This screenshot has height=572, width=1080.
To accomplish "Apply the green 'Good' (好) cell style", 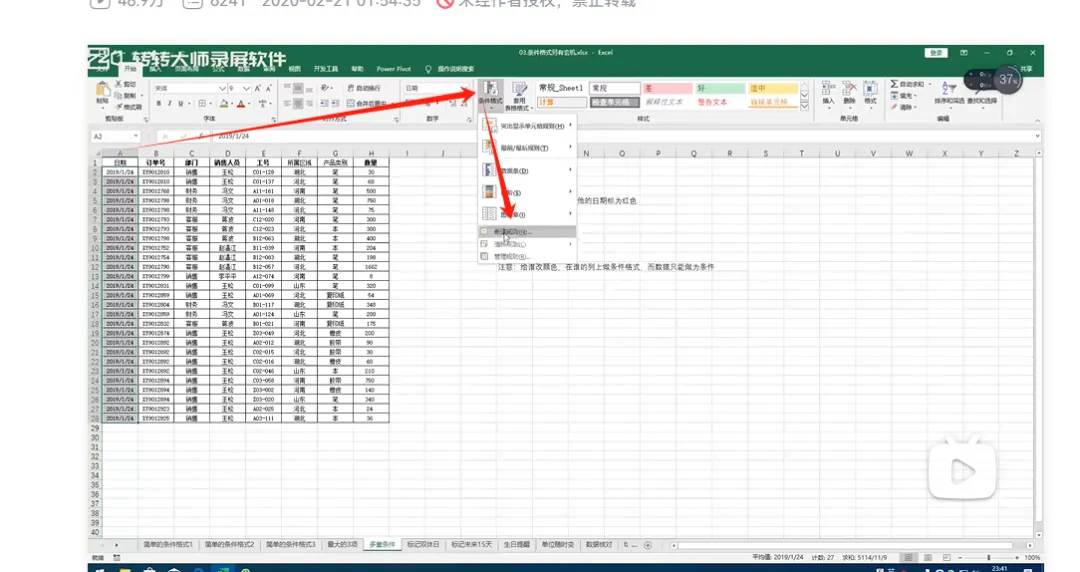I will [720, 88].
